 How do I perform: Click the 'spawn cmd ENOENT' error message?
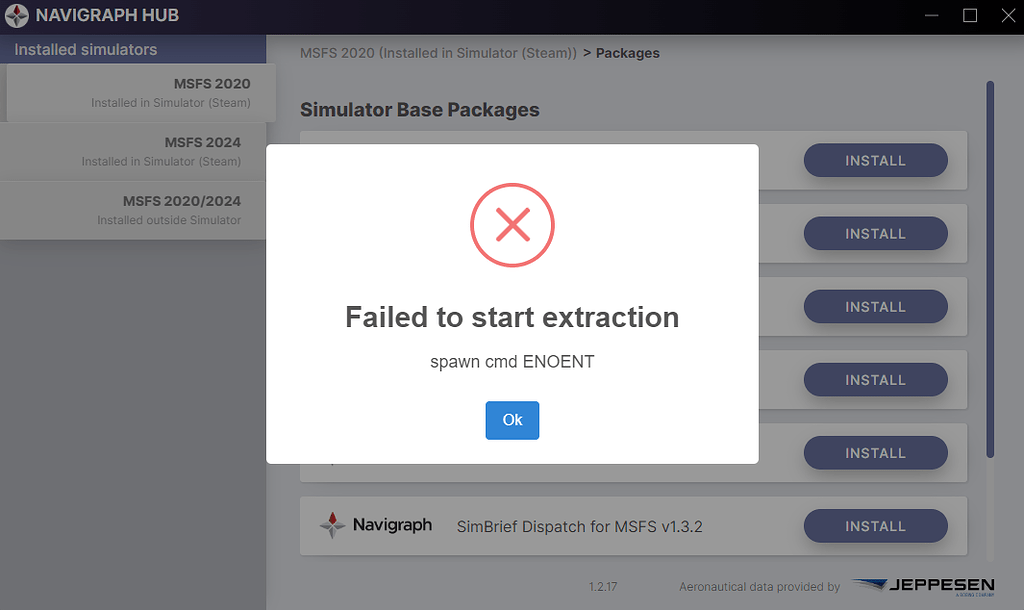click(x=512, y=362)
